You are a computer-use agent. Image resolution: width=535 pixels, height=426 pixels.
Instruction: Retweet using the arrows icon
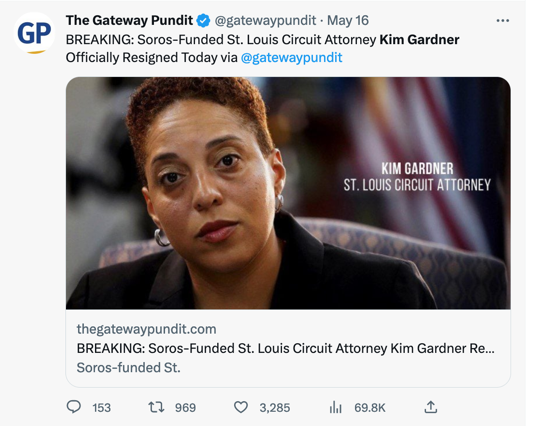156,407
